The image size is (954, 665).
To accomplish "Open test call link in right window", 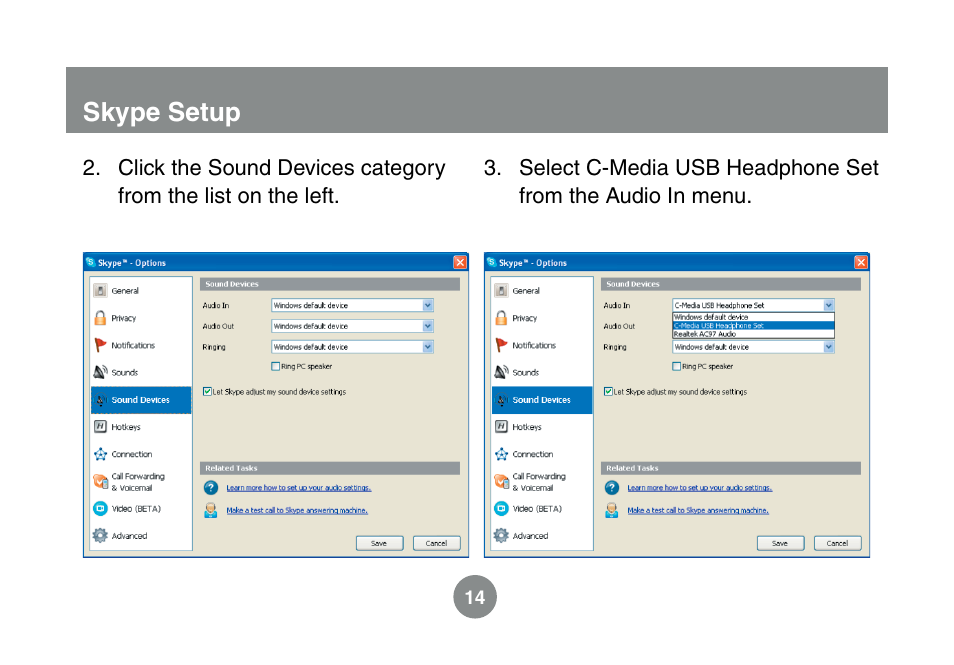I will pyautogui.click(x=698, y=510).
